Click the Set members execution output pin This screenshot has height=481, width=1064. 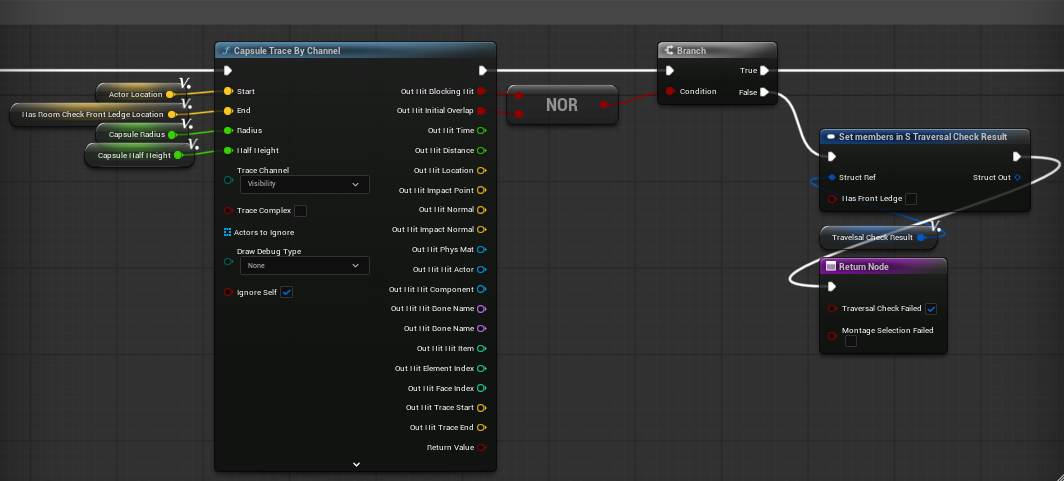[x=1016, y=157]
